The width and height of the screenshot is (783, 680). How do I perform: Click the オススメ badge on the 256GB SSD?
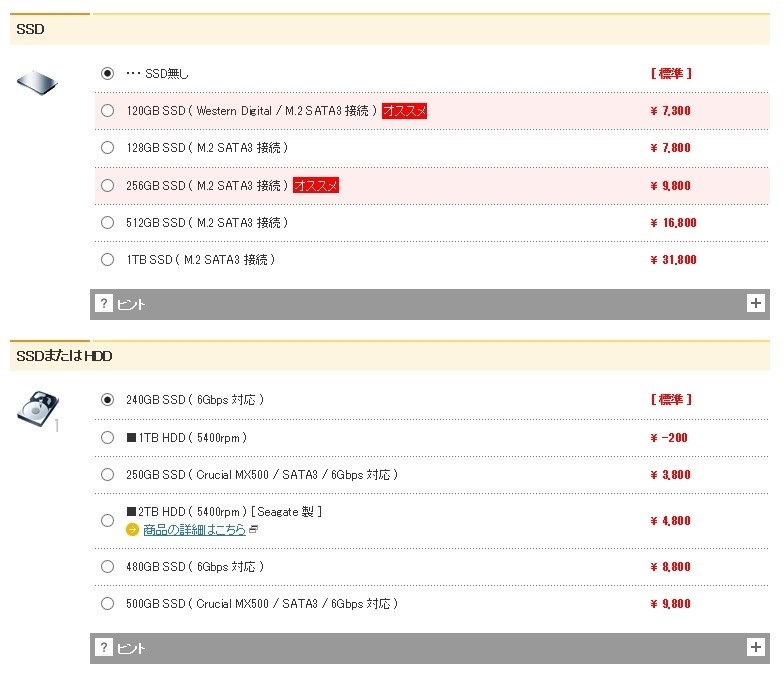[316, 185]
